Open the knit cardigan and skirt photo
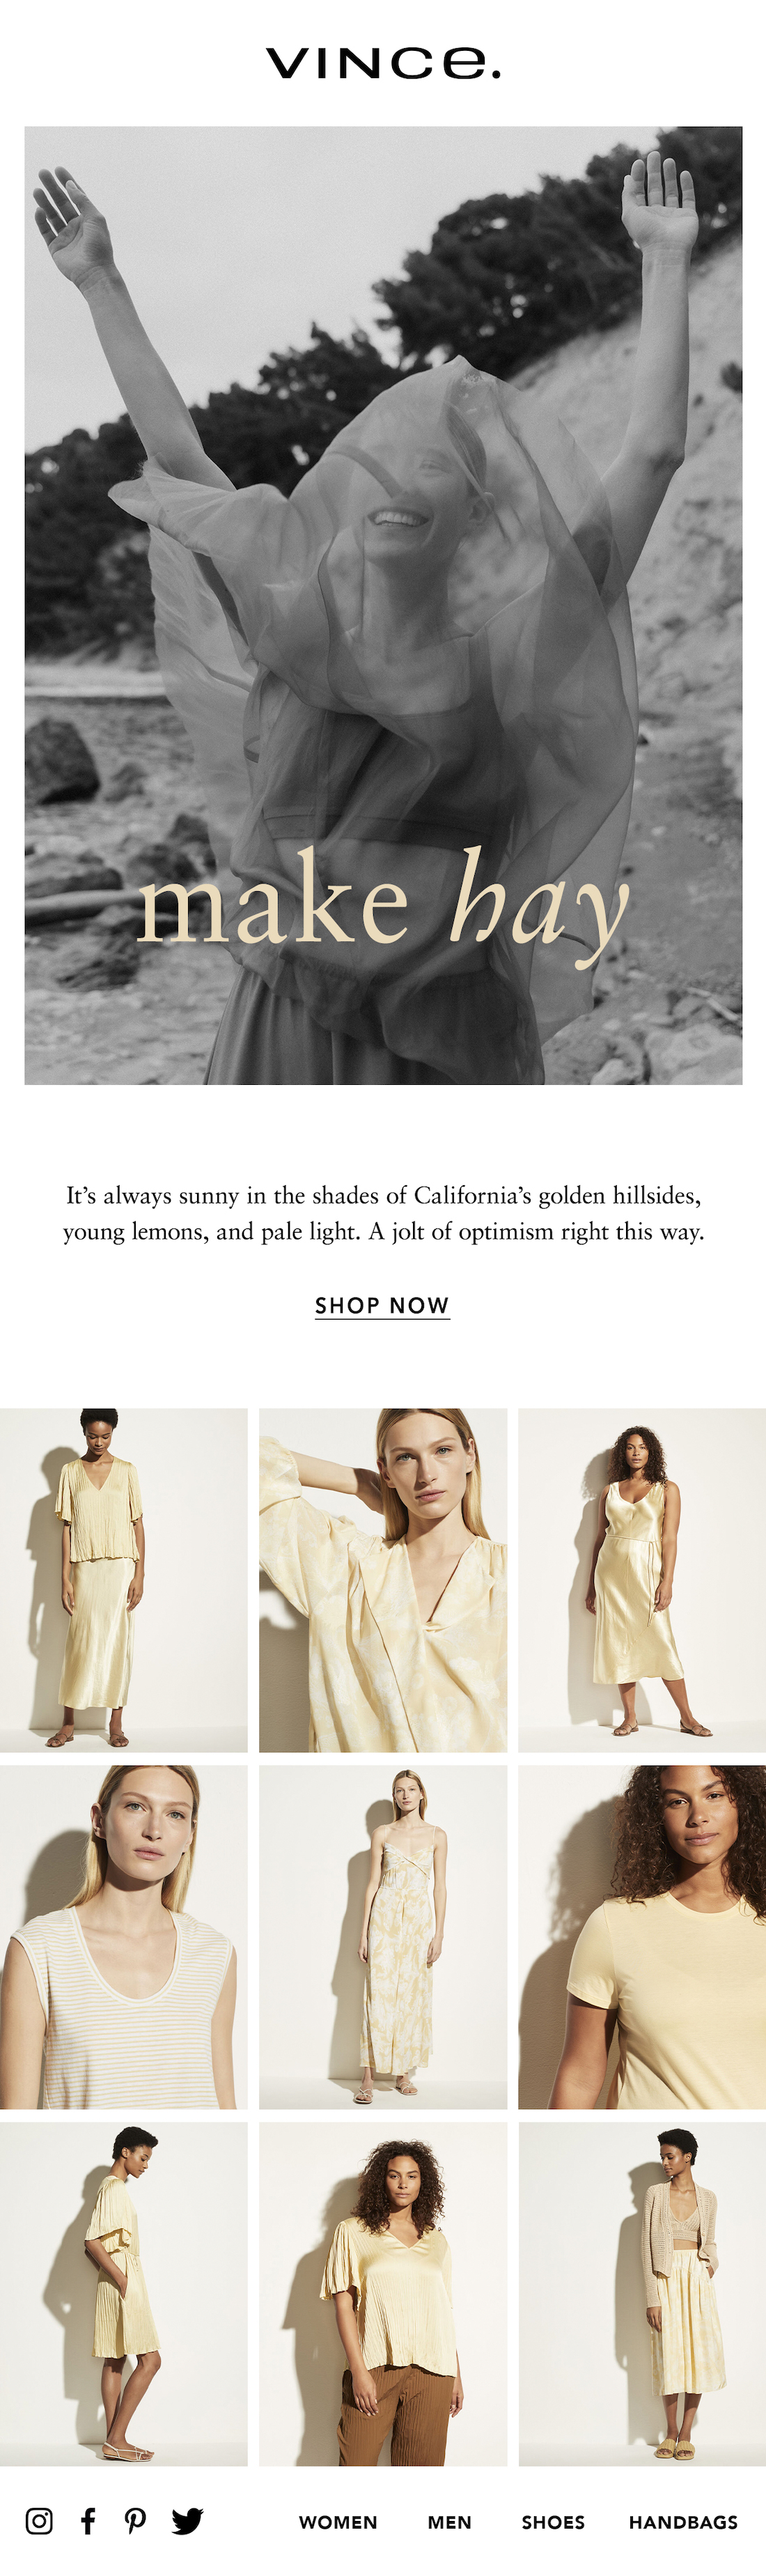This screenshot has height=2576, width=766. (x=642, y=2294)
